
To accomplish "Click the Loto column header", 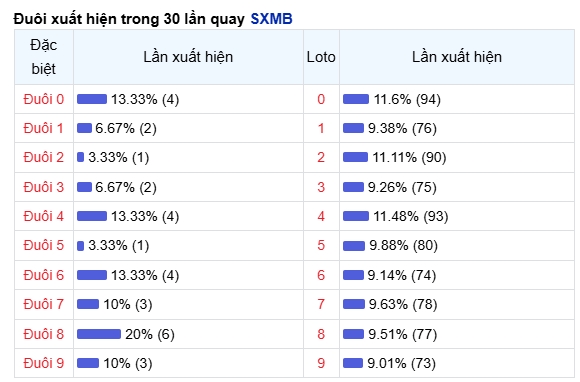I will coord(321,57).
